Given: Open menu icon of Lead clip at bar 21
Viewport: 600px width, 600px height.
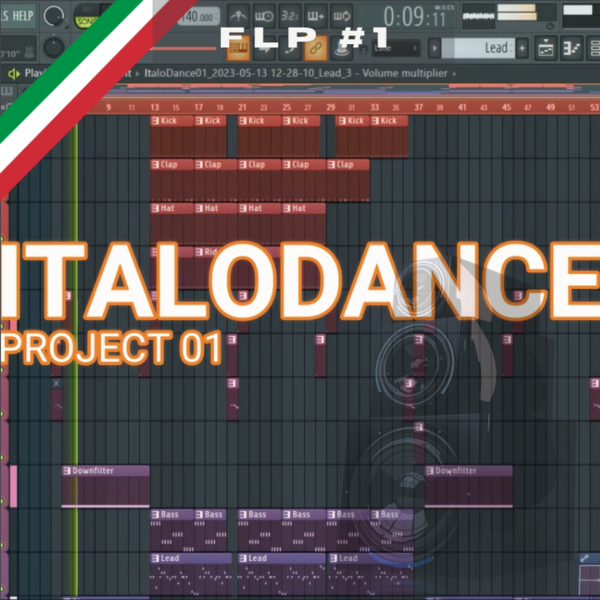Looking at the screenshot, I should click(243, 559).
